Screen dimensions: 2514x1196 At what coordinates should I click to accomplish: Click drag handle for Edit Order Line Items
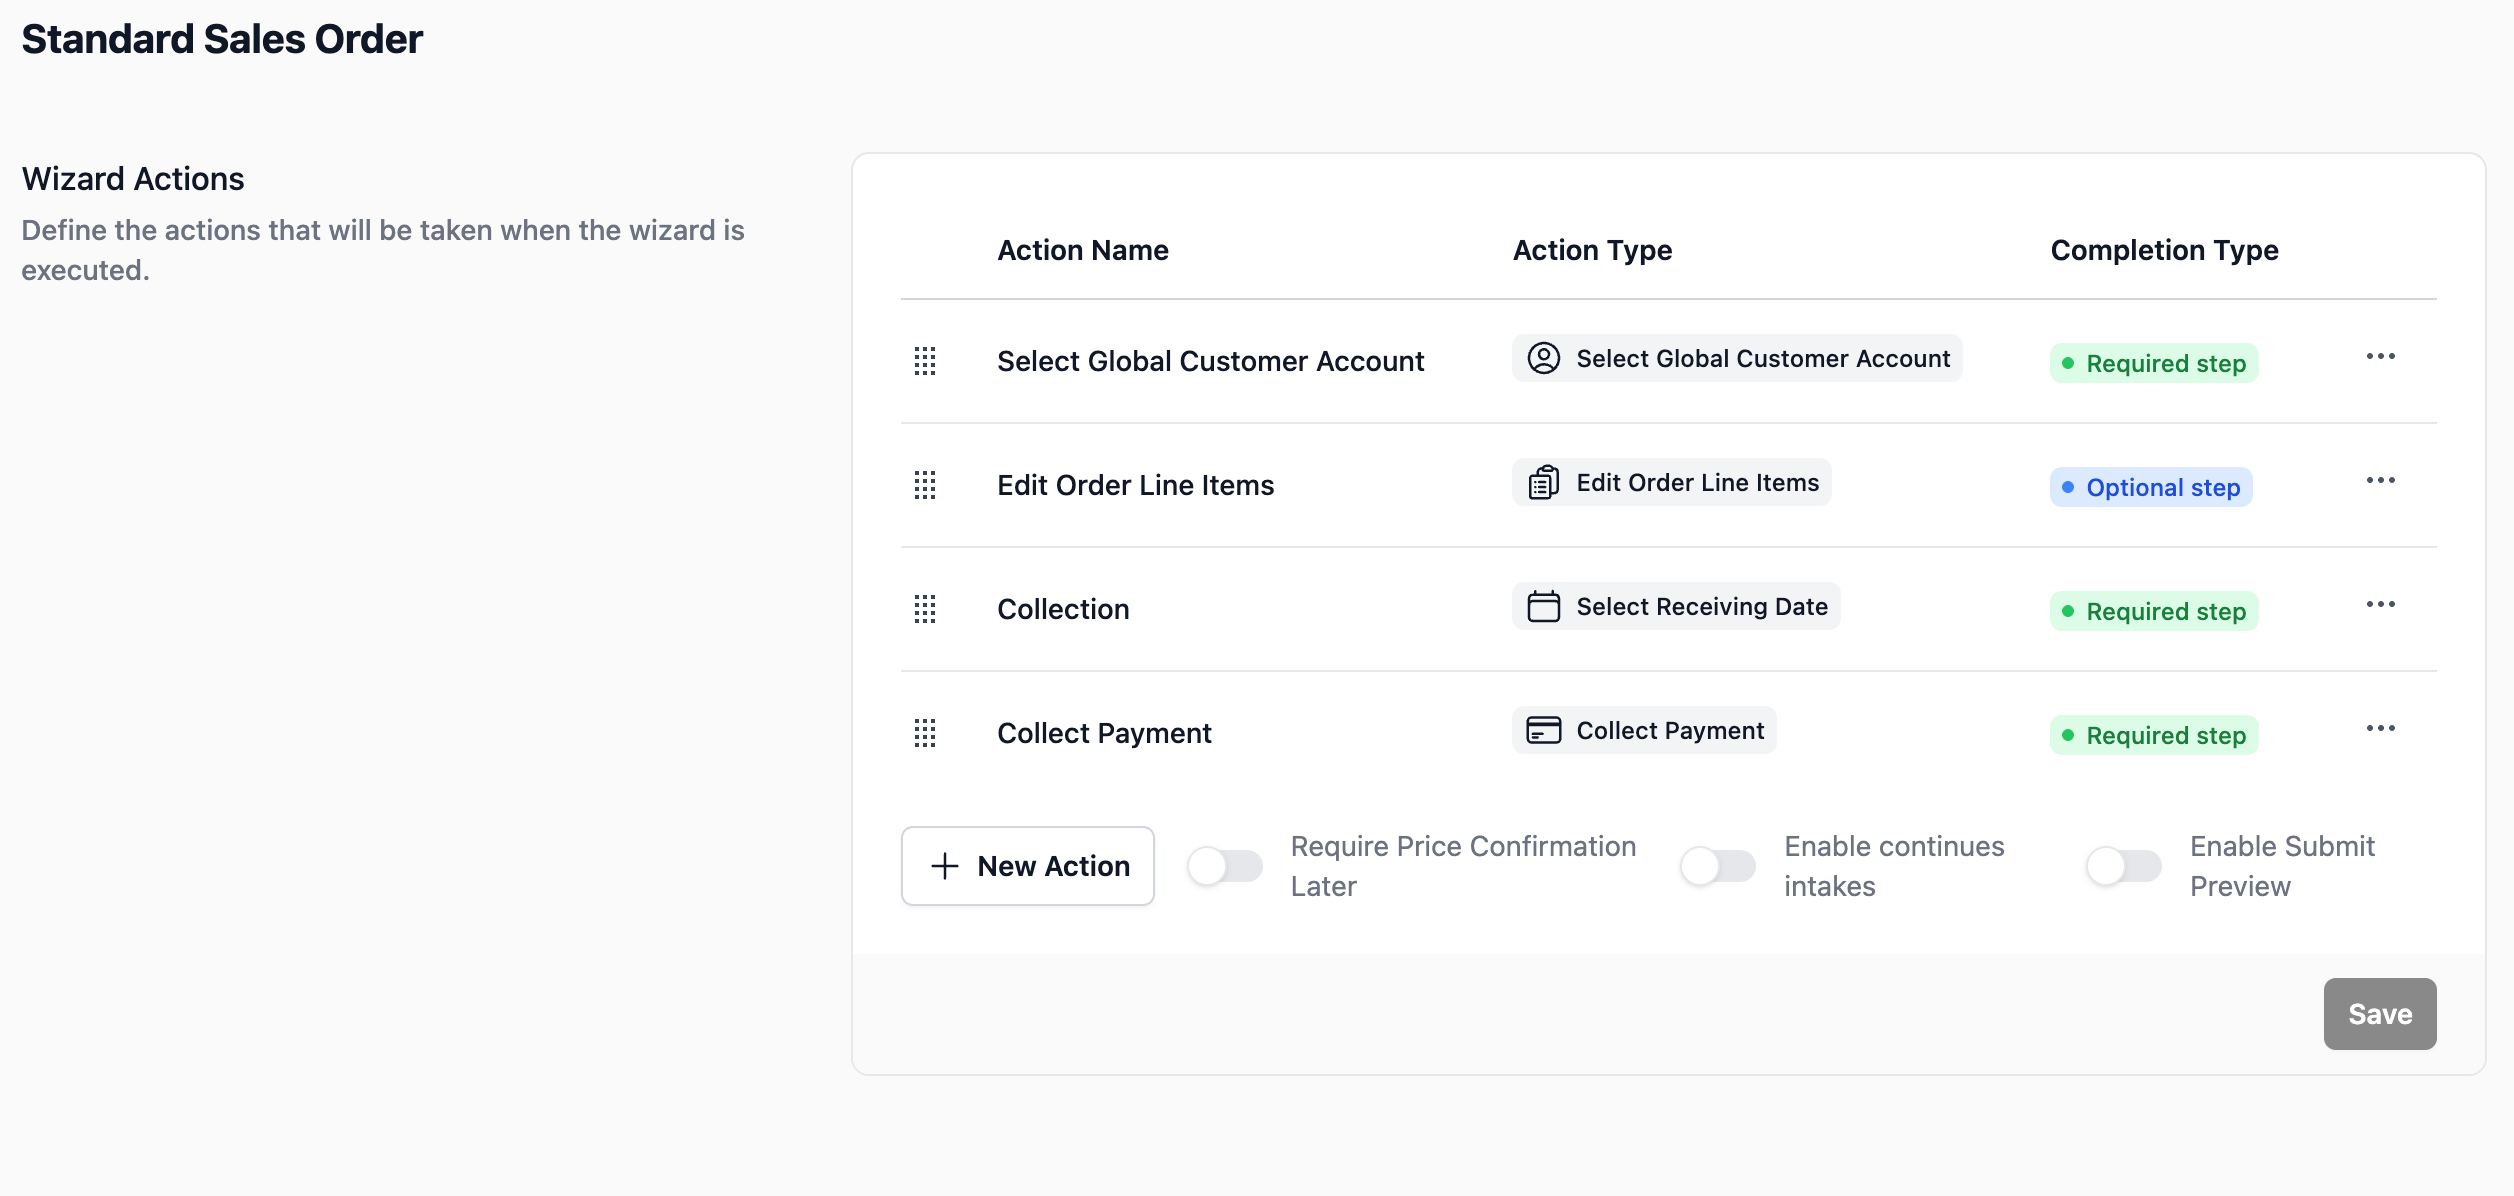coord(925,485)
